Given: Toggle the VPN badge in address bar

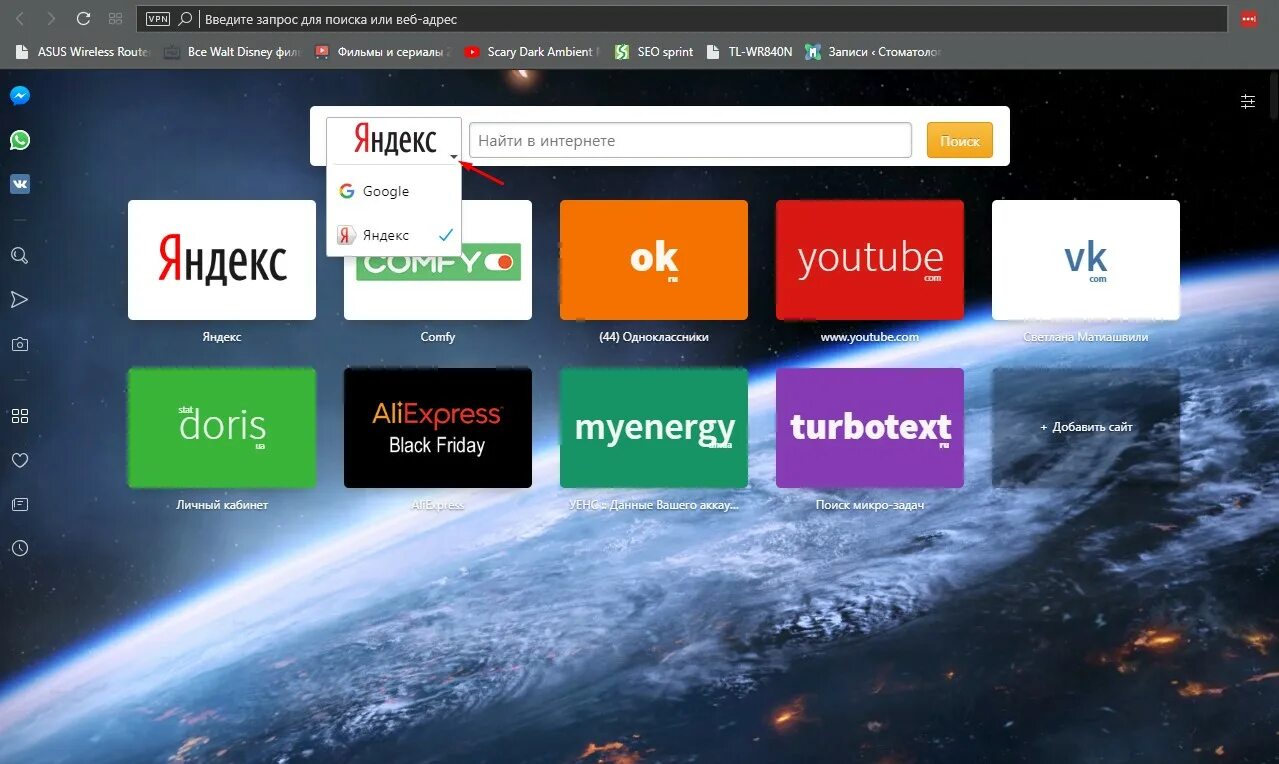Looking at the screenshot, I should coord(158,19).
